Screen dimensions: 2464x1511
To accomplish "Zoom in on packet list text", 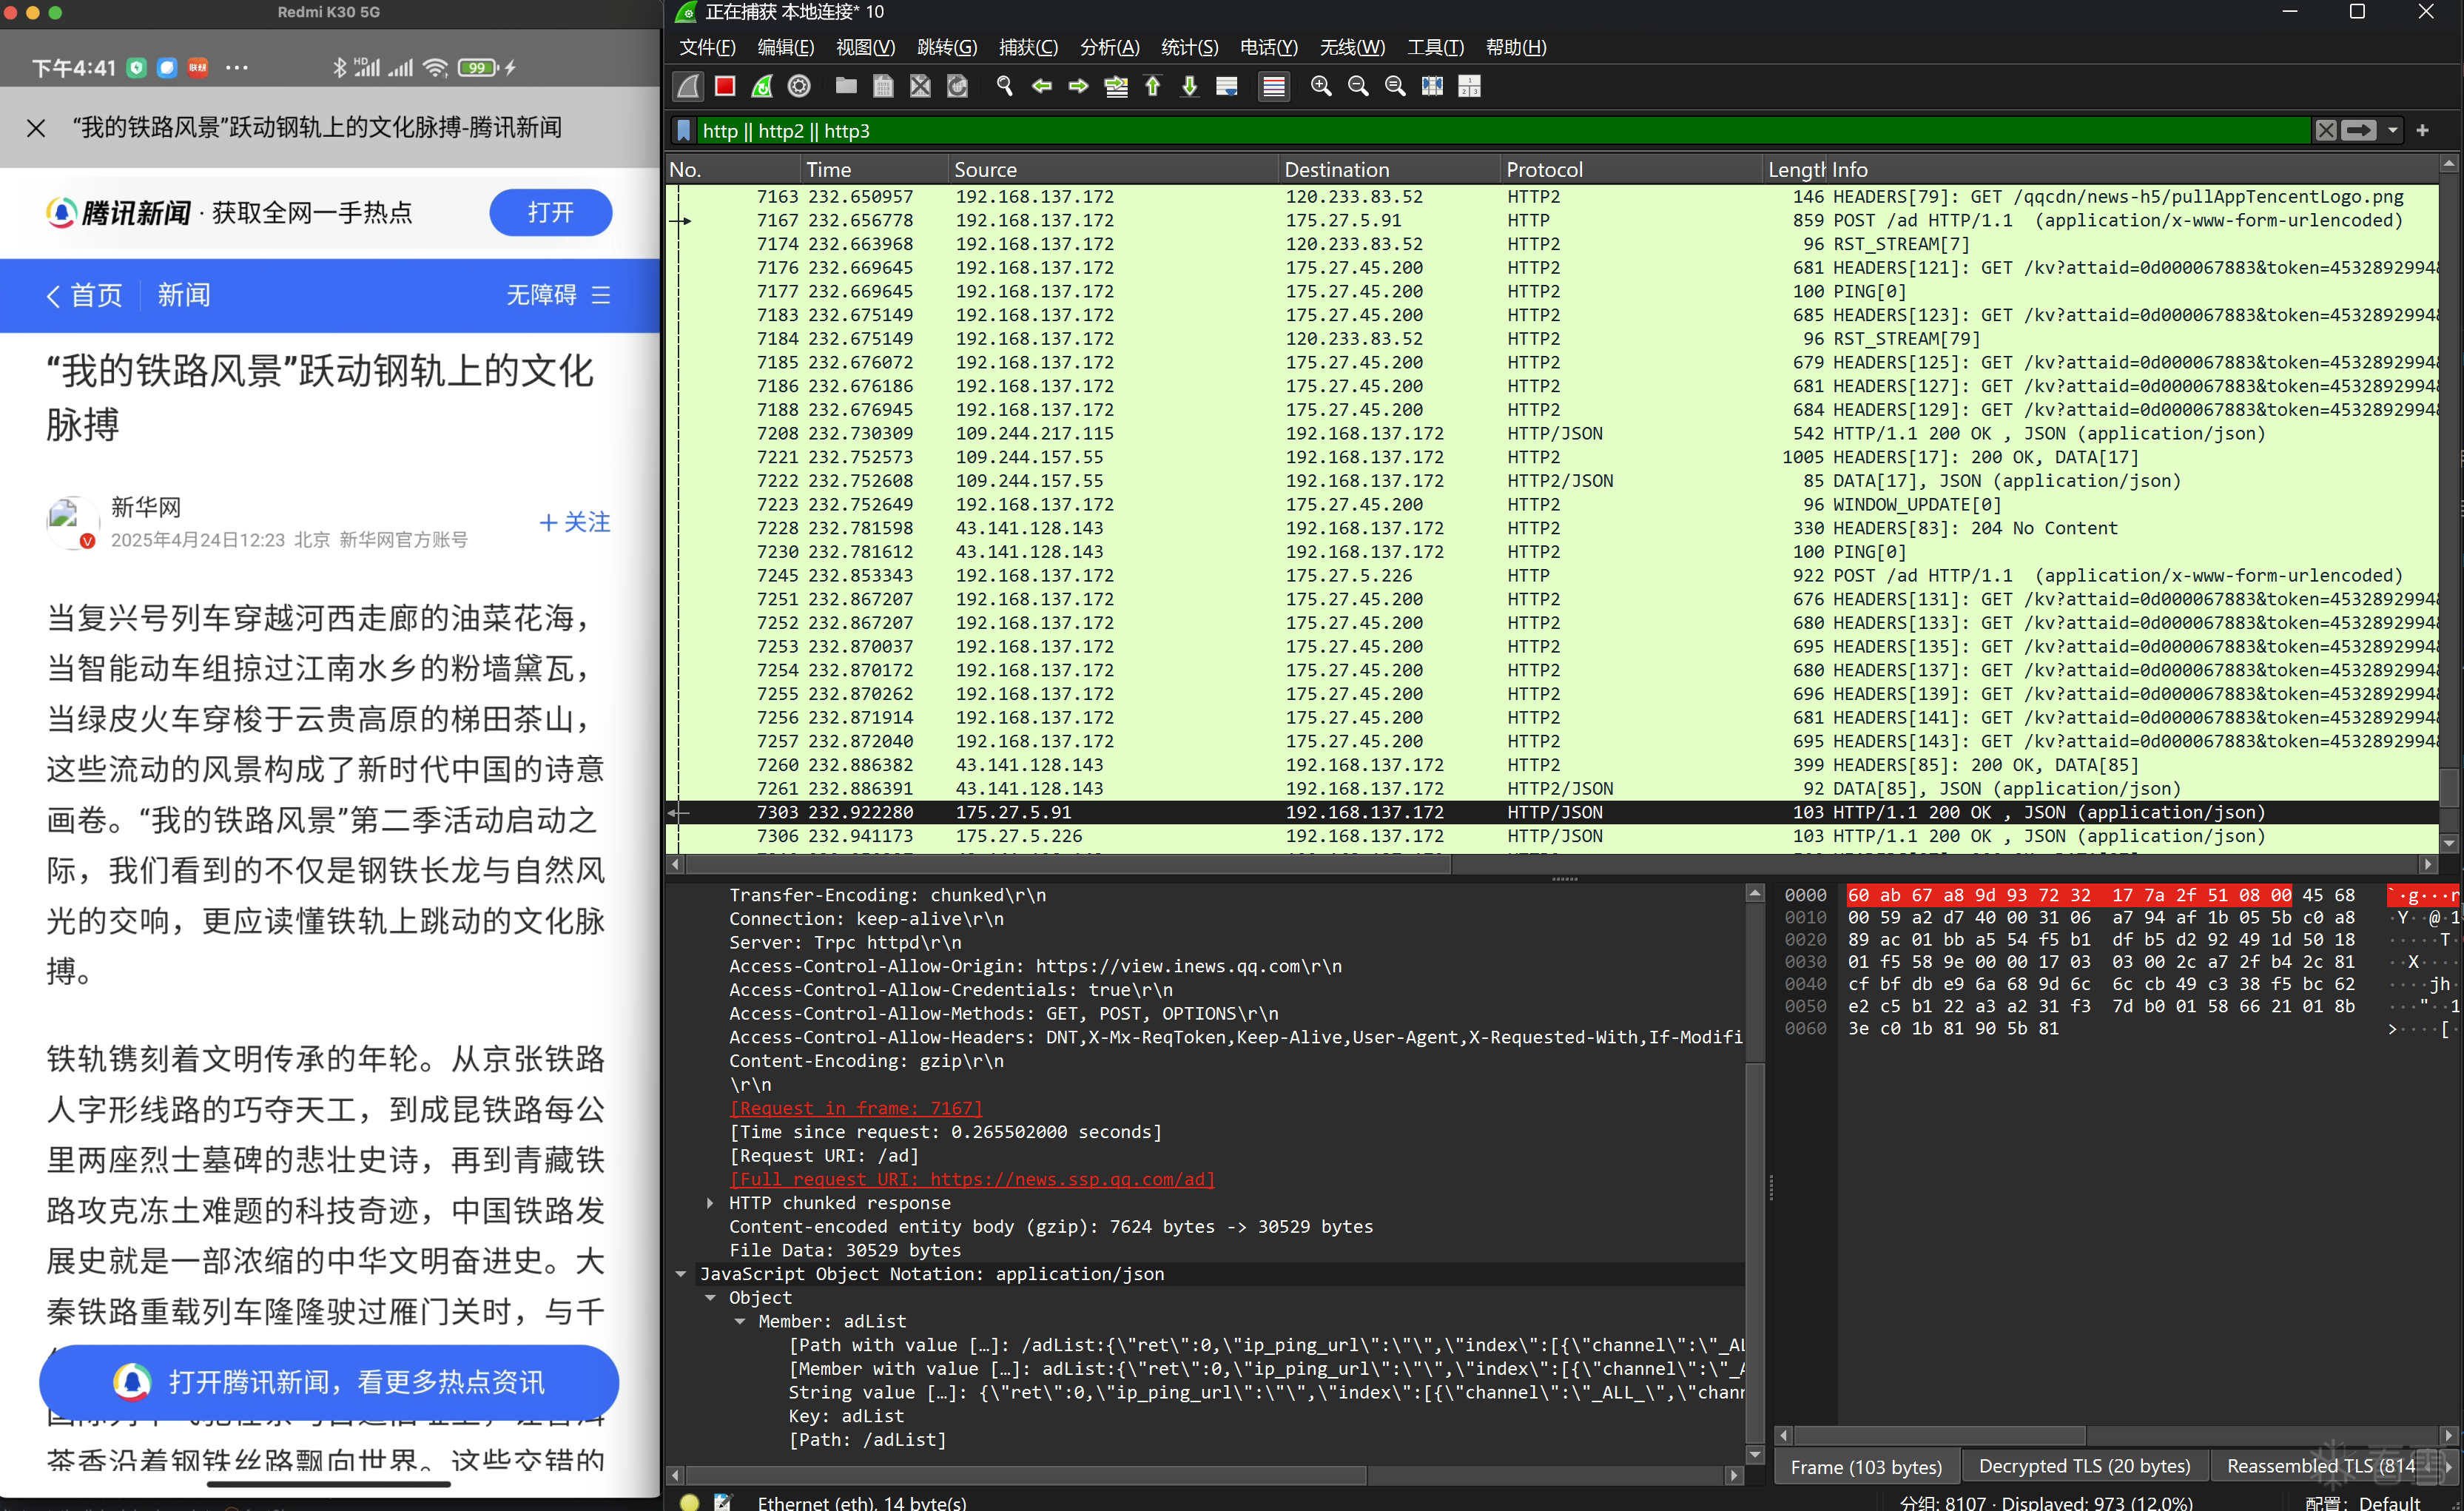I will point(1321,87).
